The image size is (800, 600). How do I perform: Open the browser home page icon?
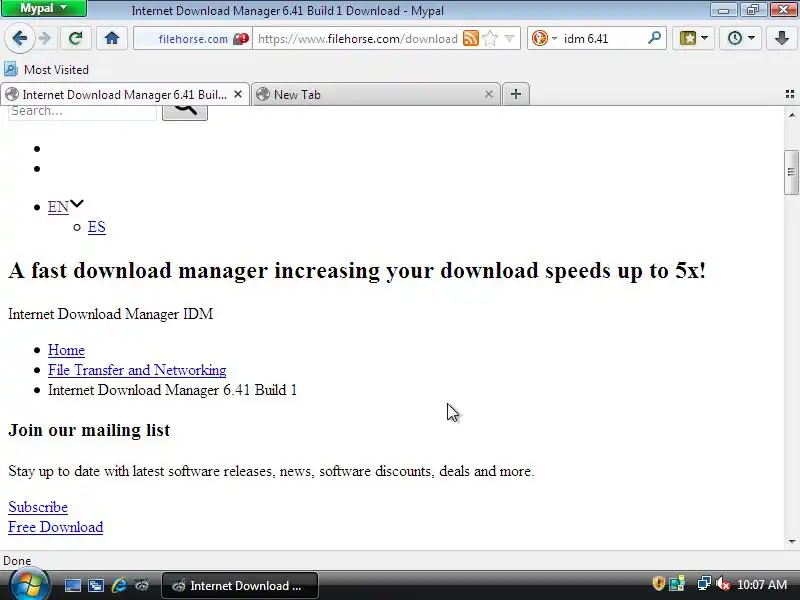pyautogui.click(x=112, y=38)
